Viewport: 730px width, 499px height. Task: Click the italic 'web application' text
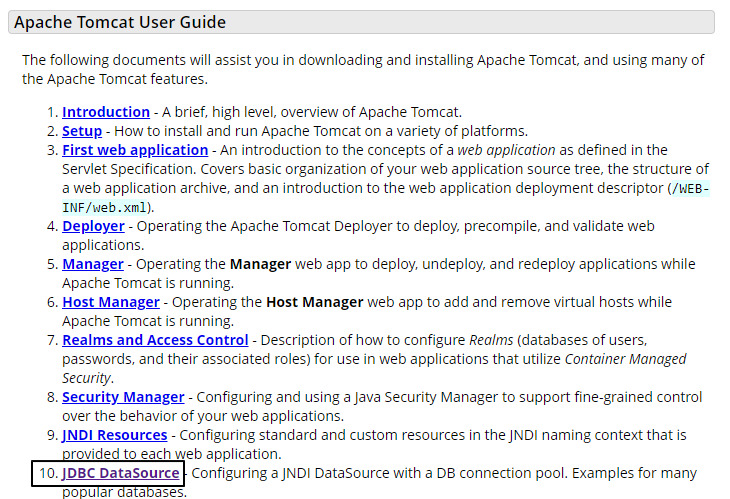click(506, 150)
